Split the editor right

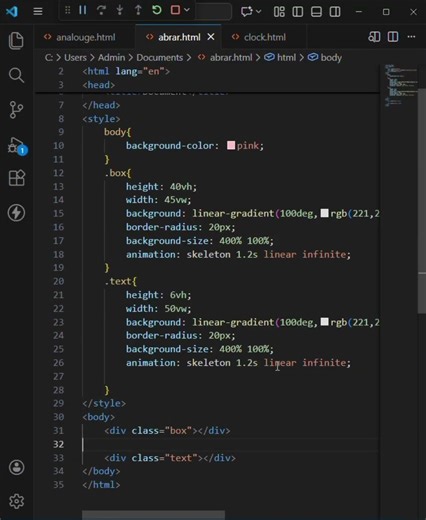(393, 37)
